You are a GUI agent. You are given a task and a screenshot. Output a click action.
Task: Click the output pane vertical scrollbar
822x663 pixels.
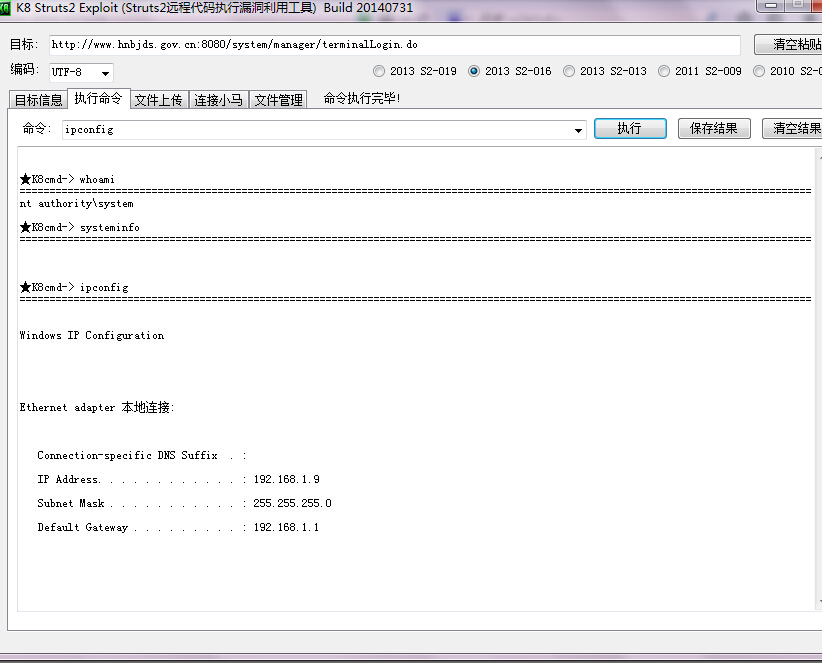tap(819, 378)
